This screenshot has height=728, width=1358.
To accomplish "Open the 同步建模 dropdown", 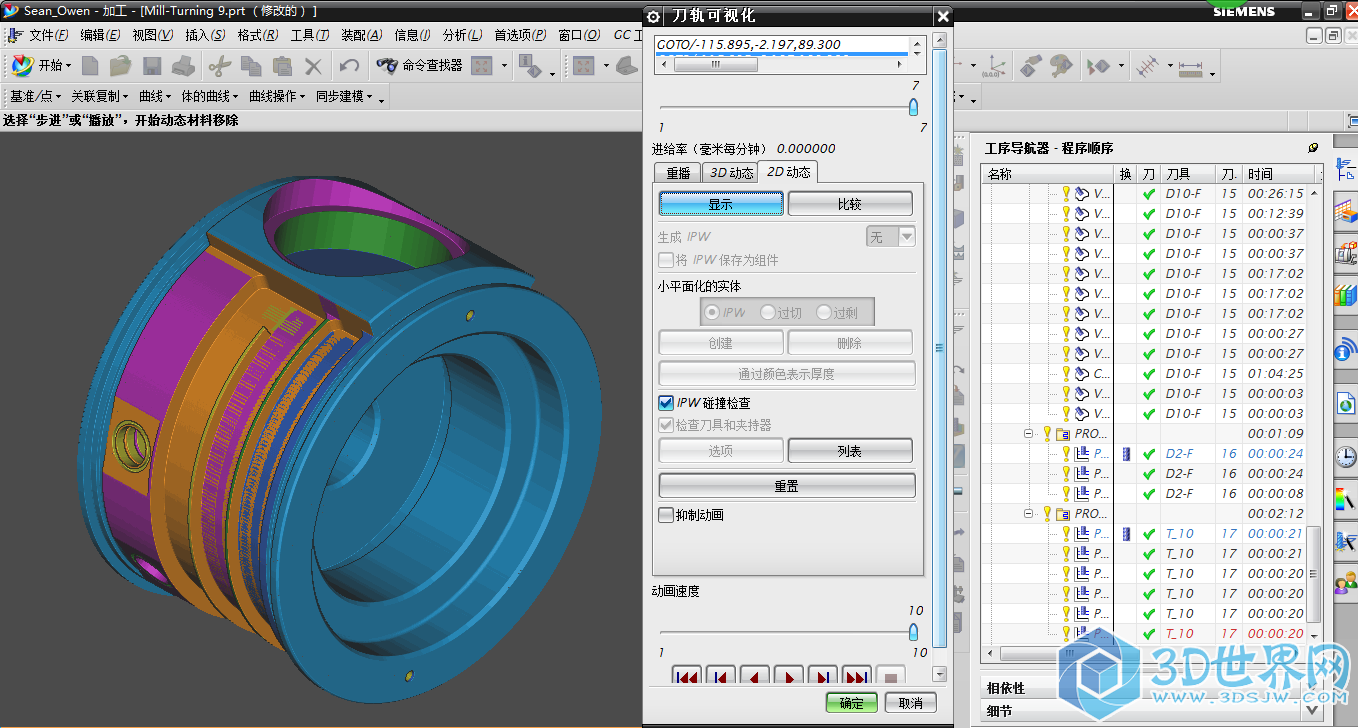I will [x=345, y=96].
